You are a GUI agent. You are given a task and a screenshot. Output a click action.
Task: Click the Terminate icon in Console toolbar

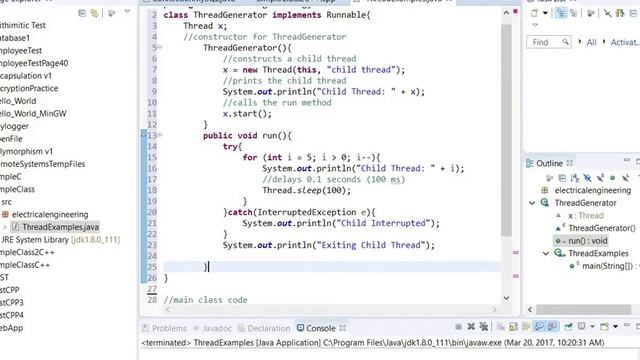[458, 327]
